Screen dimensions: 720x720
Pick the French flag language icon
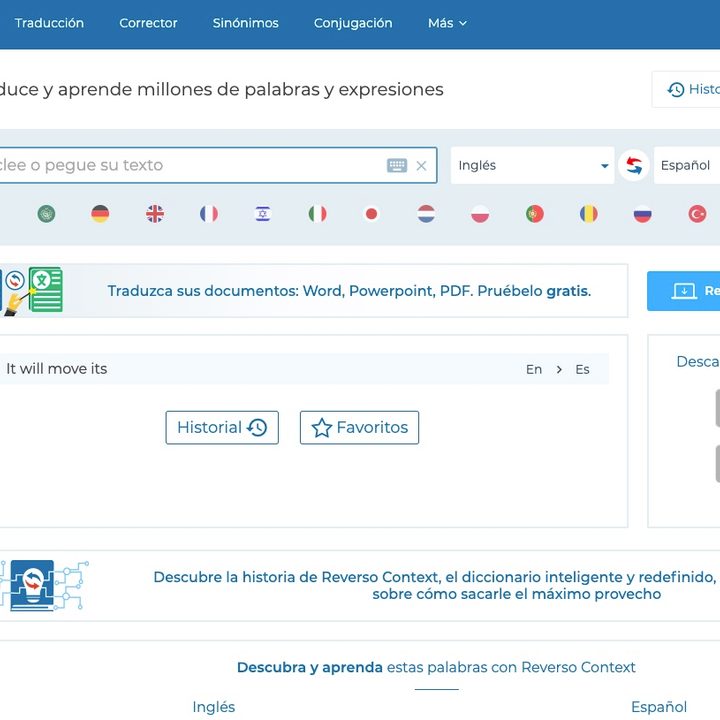[x=209, y=213]
